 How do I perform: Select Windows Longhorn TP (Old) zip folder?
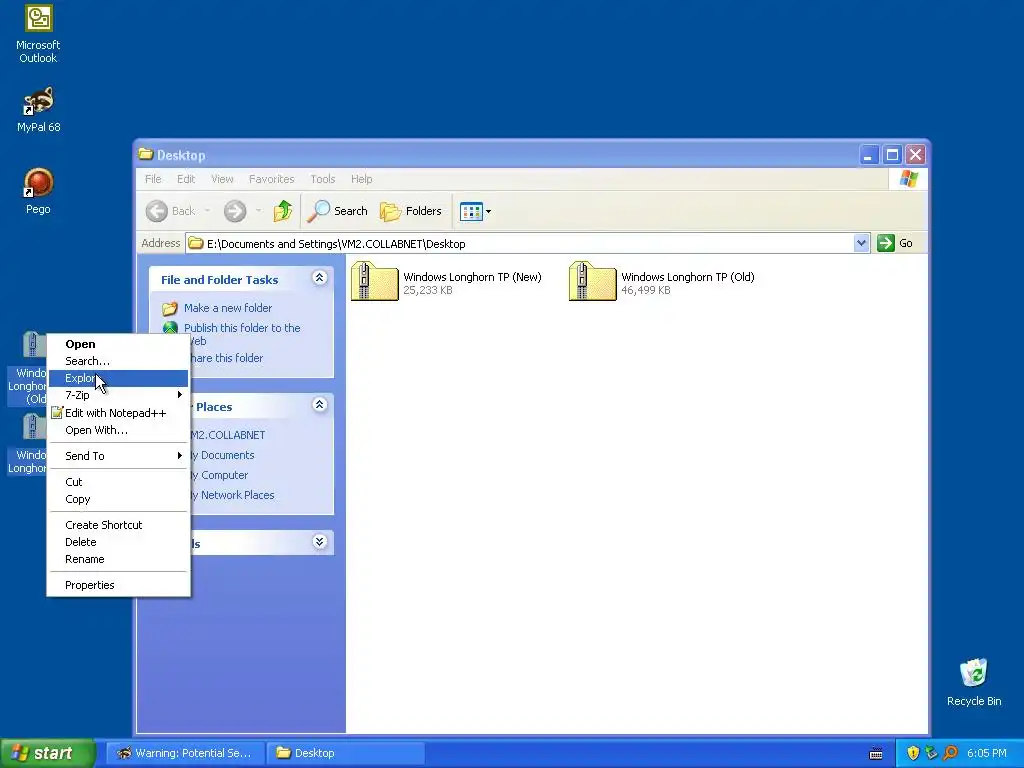[662, 282]
